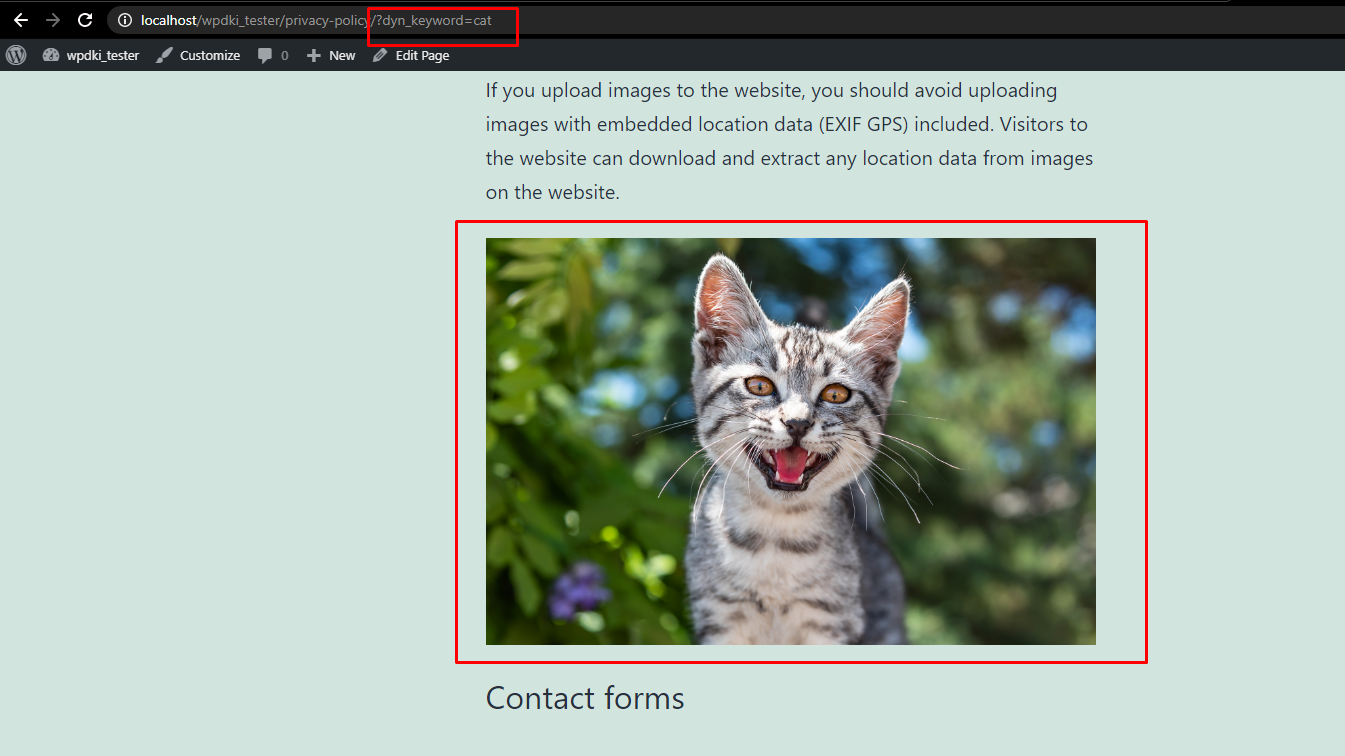Click the paragraph about EXIF GPS location data

click(790, 141)
